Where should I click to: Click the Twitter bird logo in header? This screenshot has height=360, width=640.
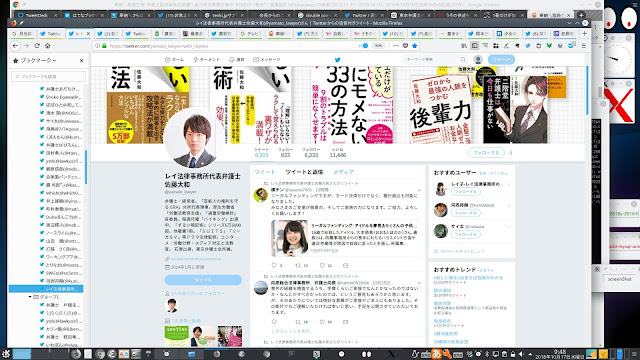tap(337, 60)
